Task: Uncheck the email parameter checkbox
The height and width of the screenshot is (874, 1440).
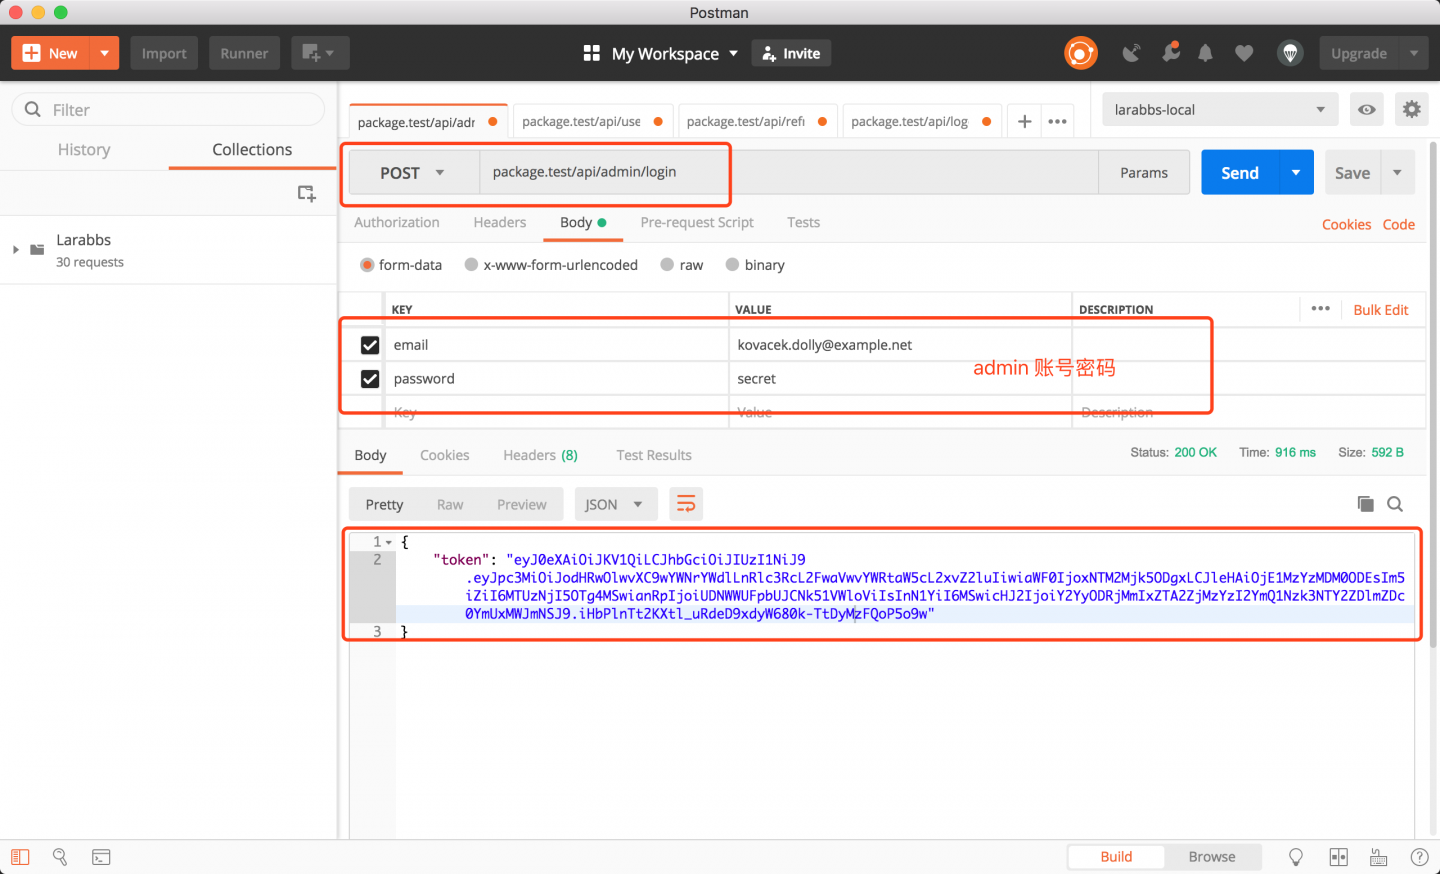Action: click(x=370, y=345)
